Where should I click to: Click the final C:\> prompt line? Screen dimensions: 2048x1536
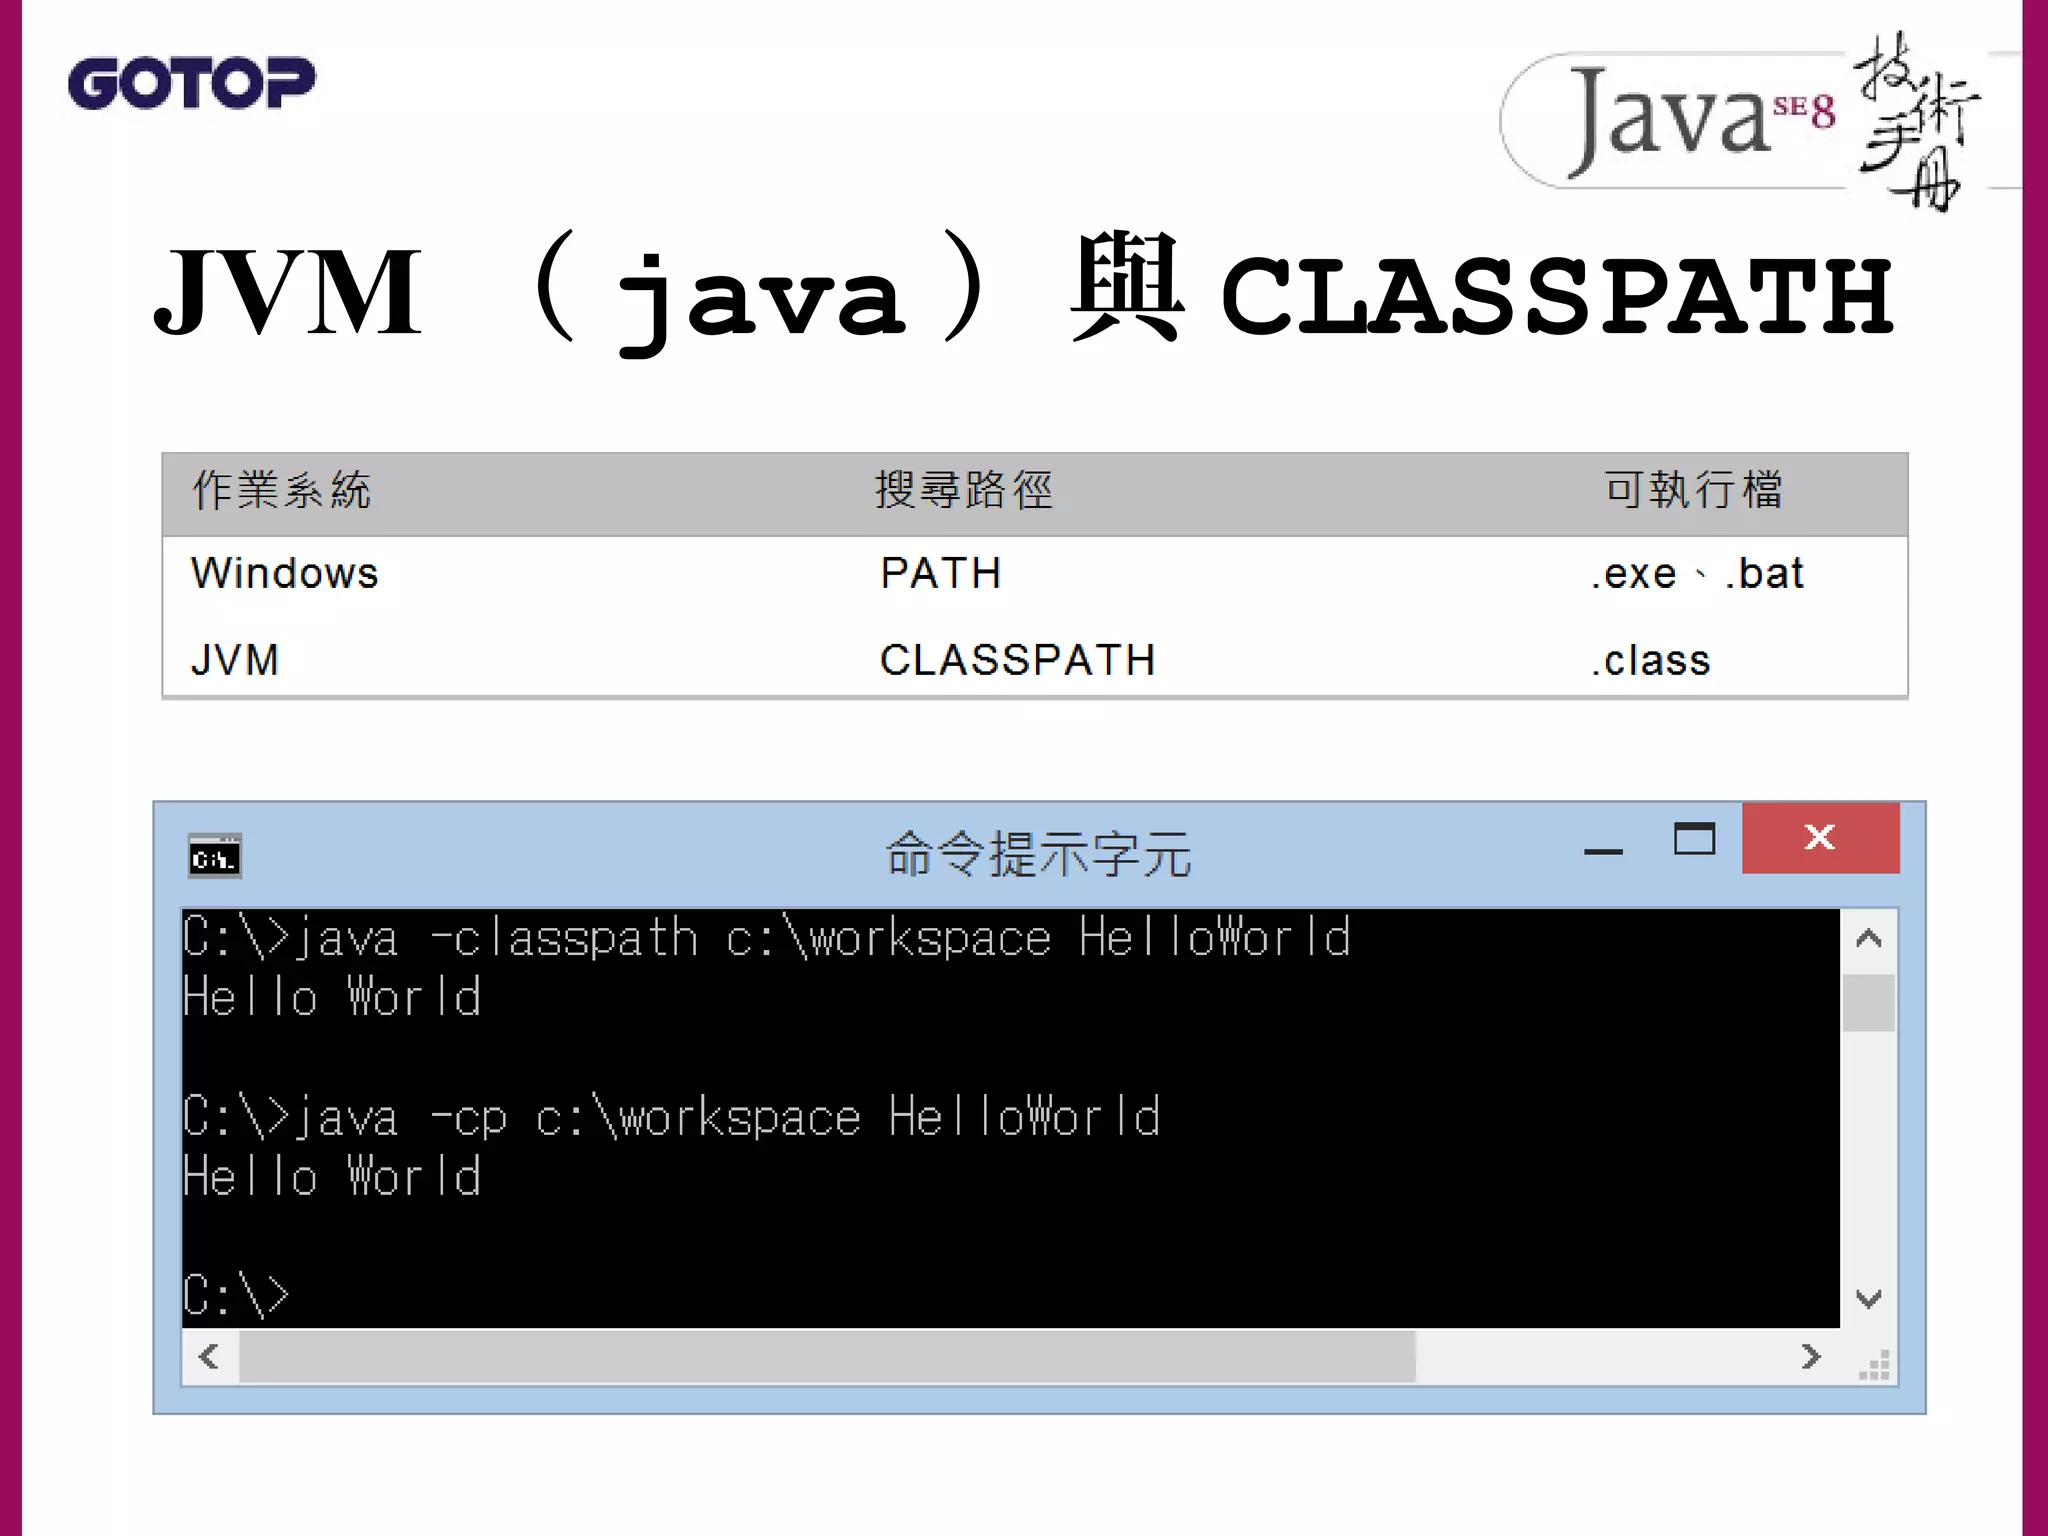coord(236,1296)
